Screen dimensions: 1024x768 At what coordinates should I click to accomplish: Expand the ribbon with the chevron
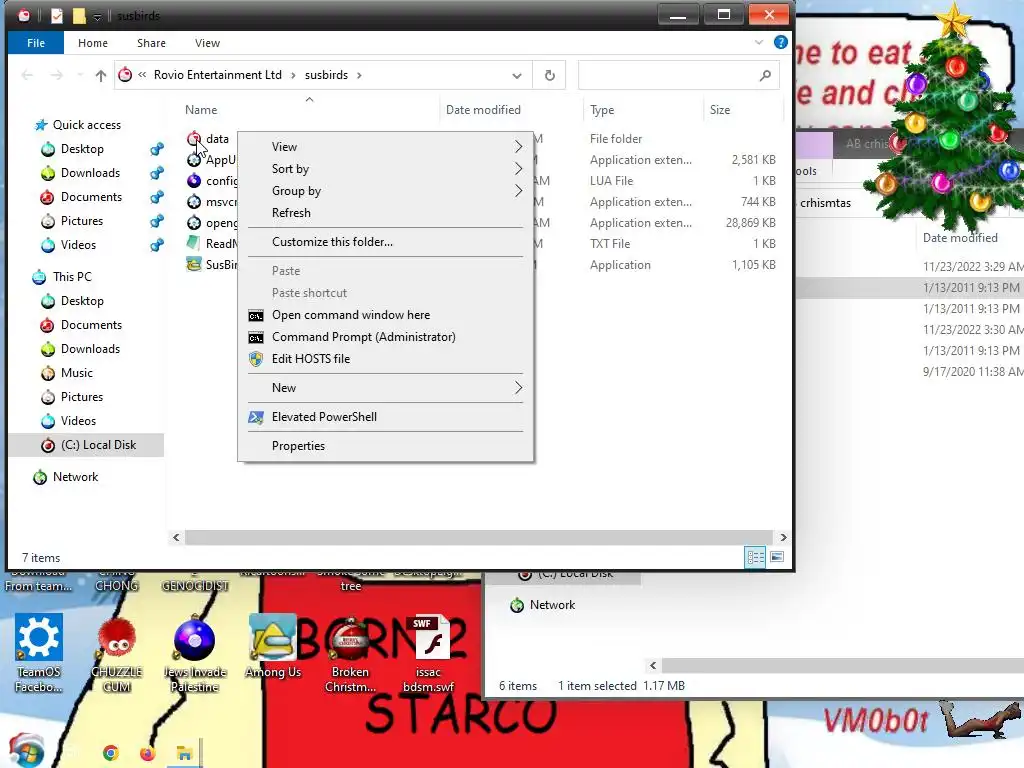tap(758, 42)
